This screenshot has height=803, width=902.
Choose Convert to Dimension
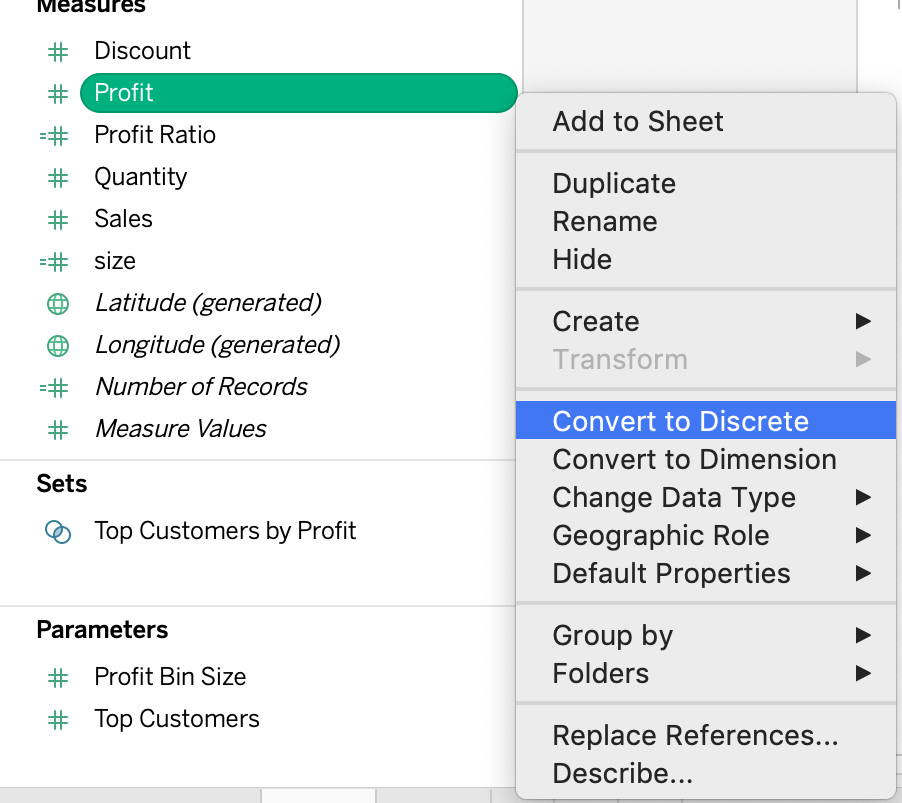pyautogui.click(x=706, y=459)
